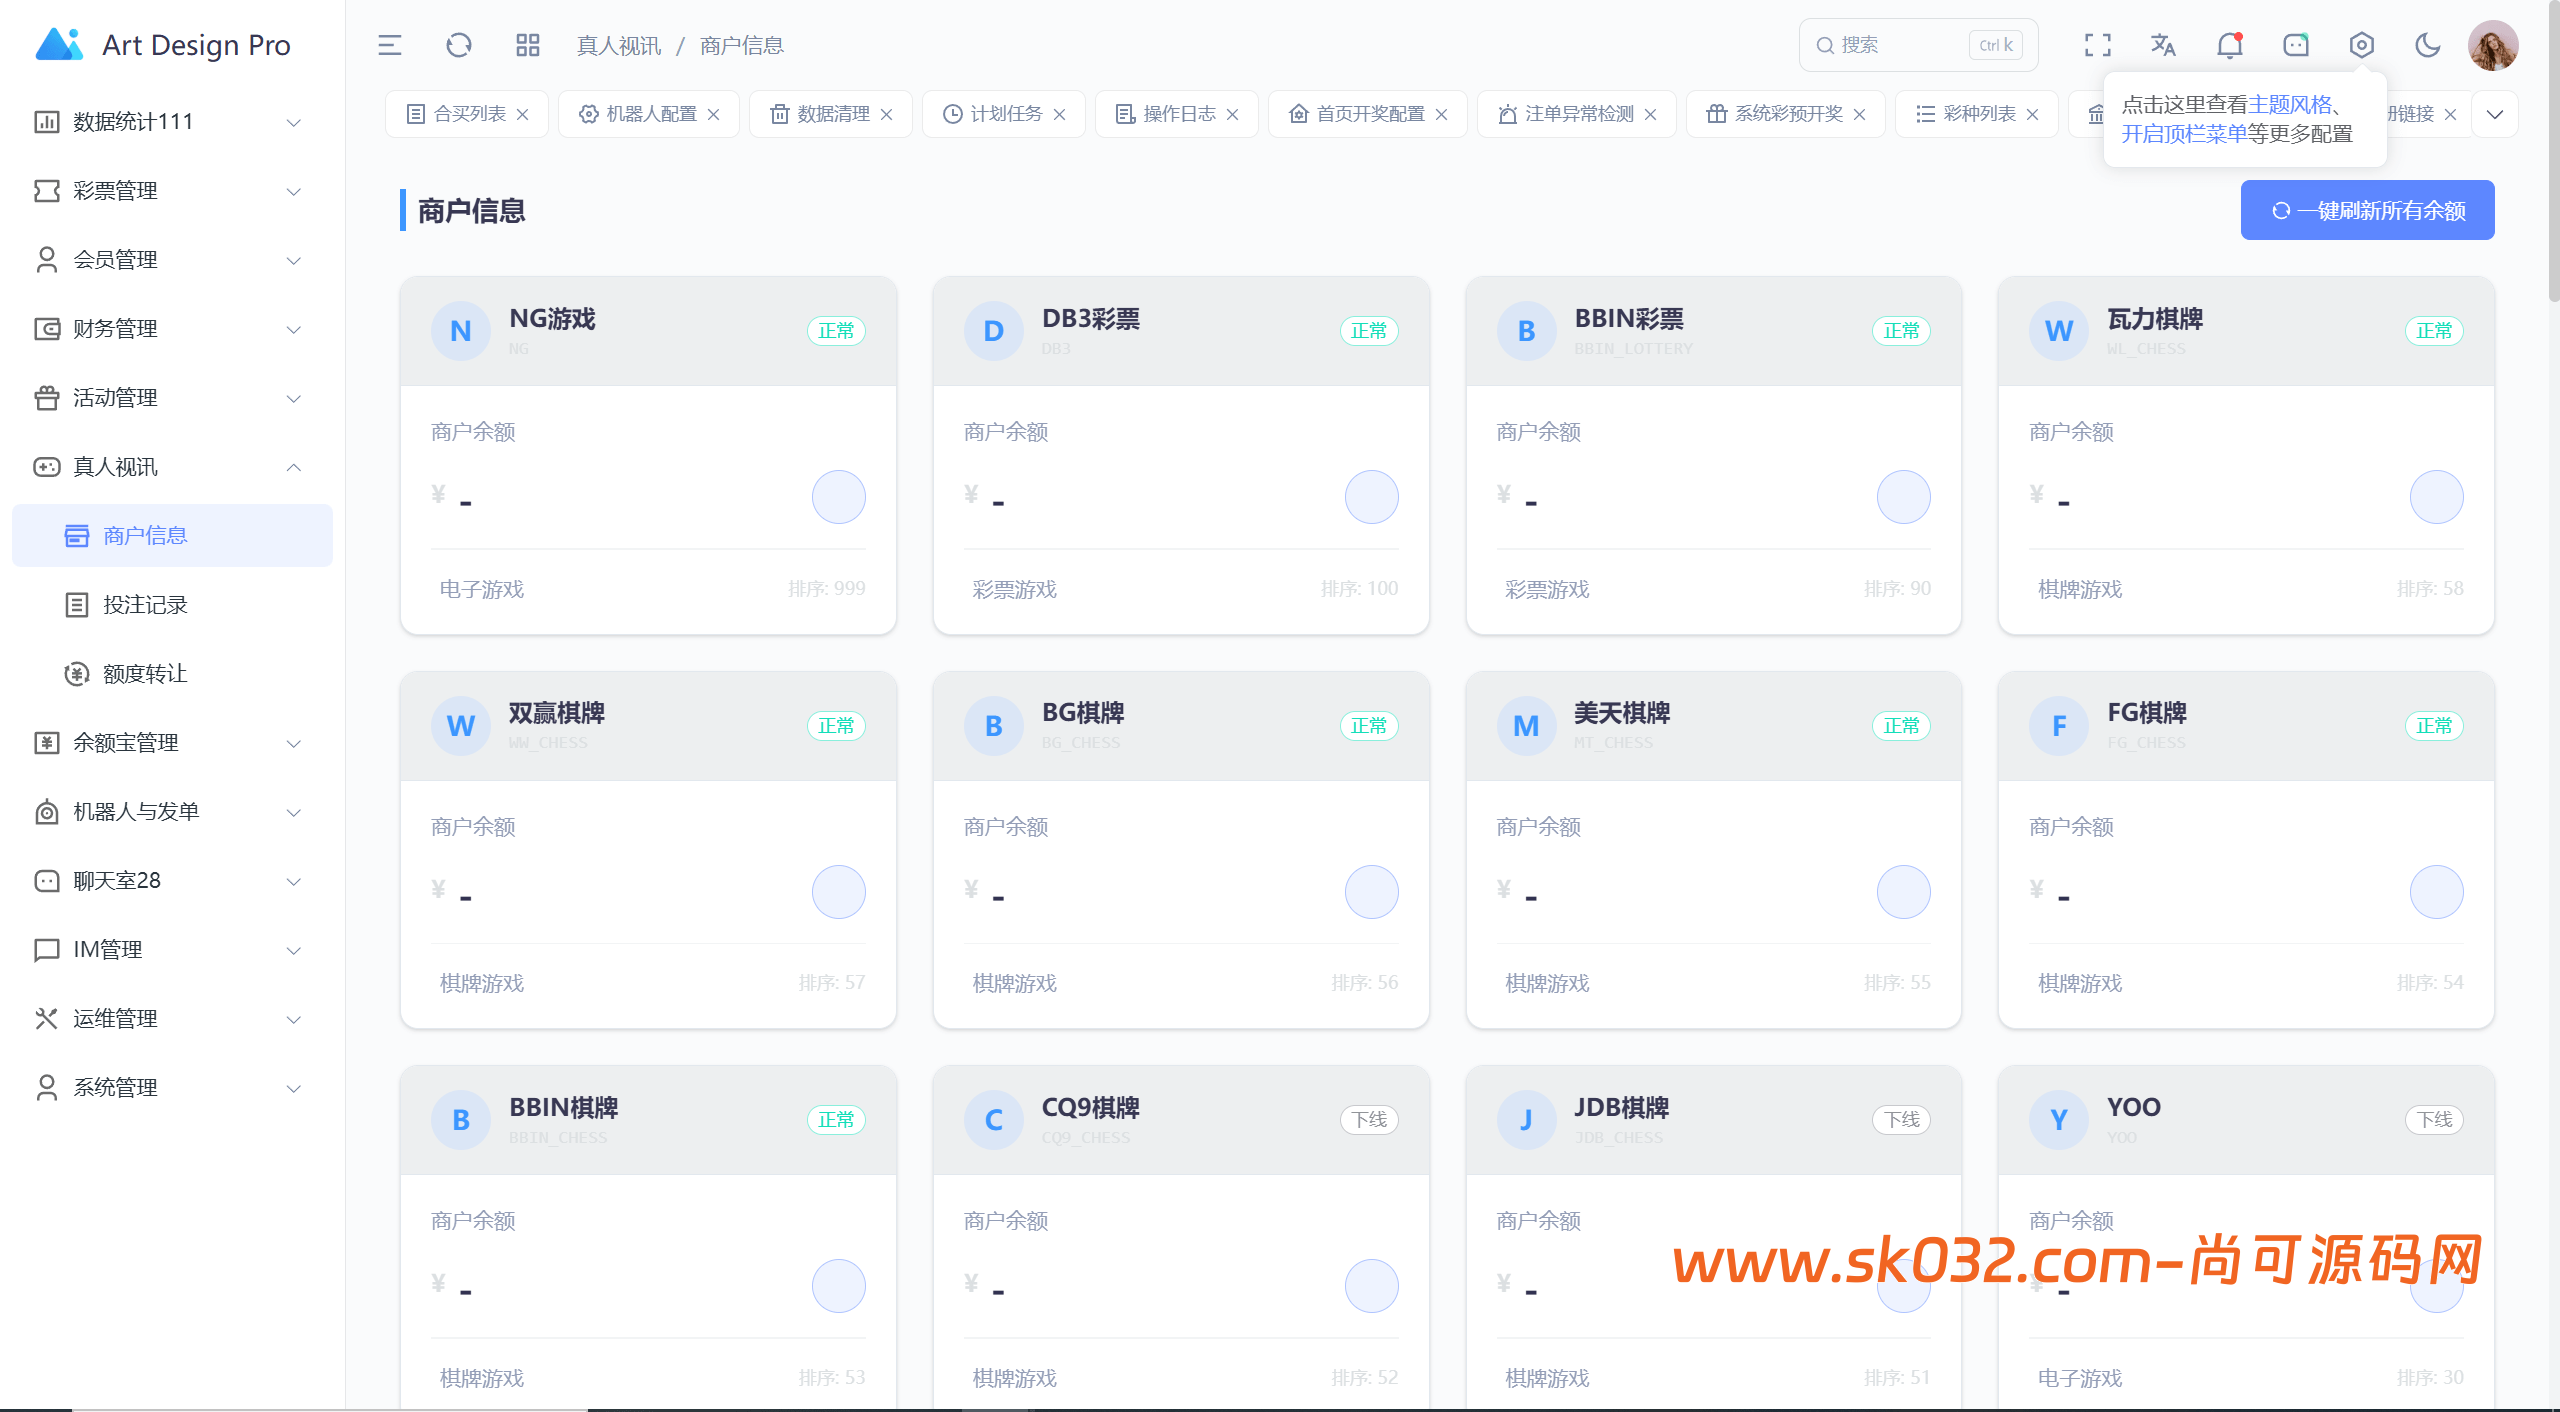Image resolution: width=2560 pixels, height=1412 pixels.
Task: Open the settings gear icon
Action: (x=2361, y=45)
